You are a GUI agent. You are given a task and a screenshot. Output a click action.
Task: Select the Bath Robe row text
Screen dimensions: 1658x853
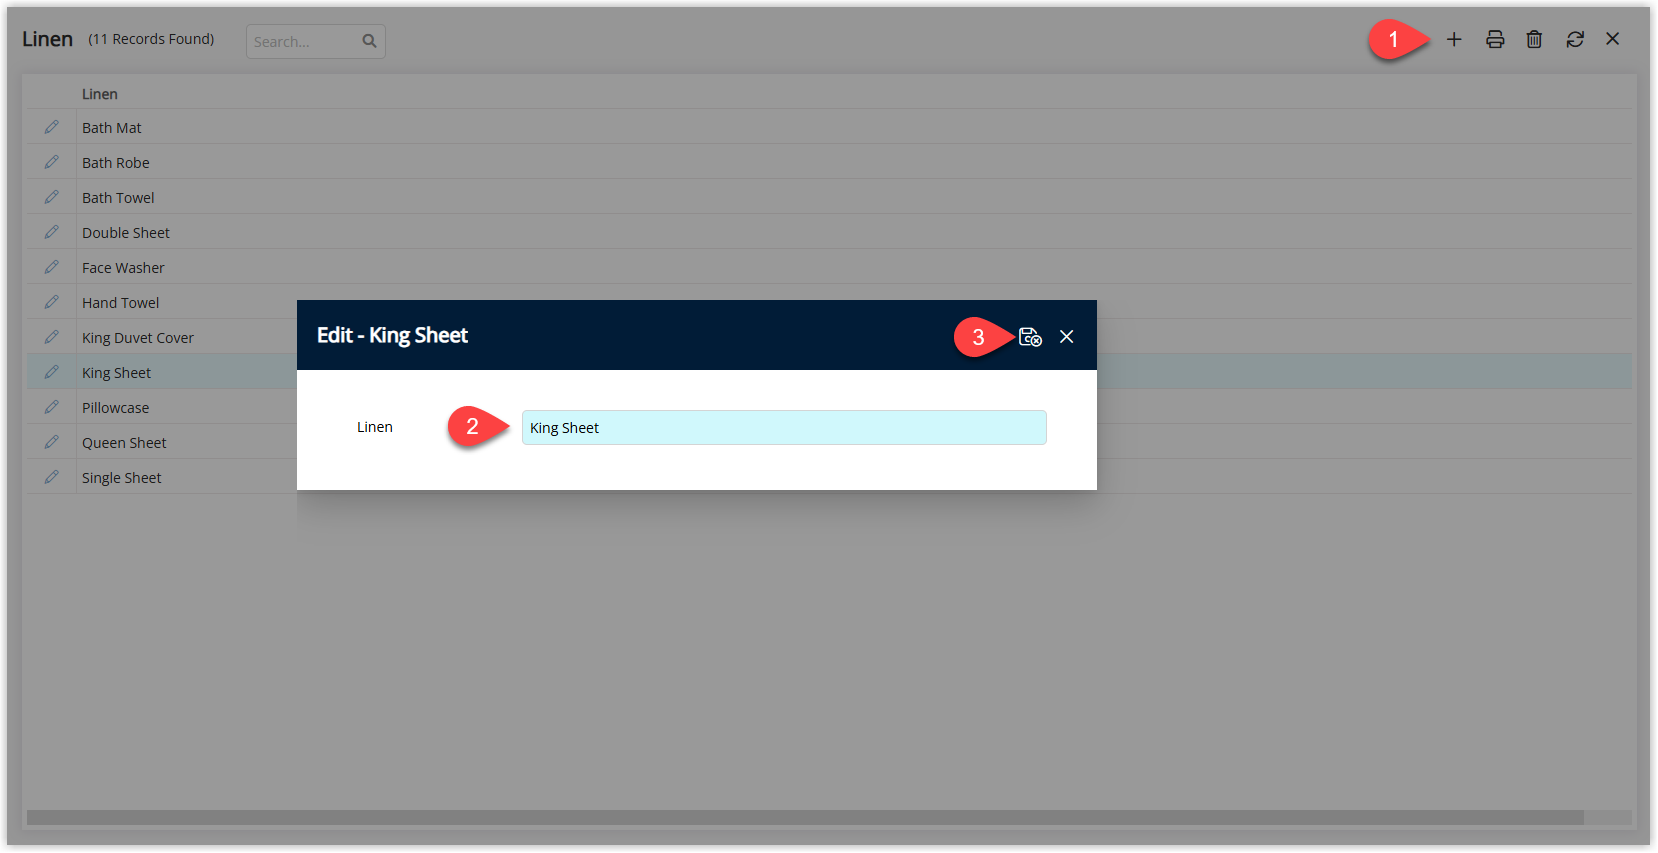(116, 163)
